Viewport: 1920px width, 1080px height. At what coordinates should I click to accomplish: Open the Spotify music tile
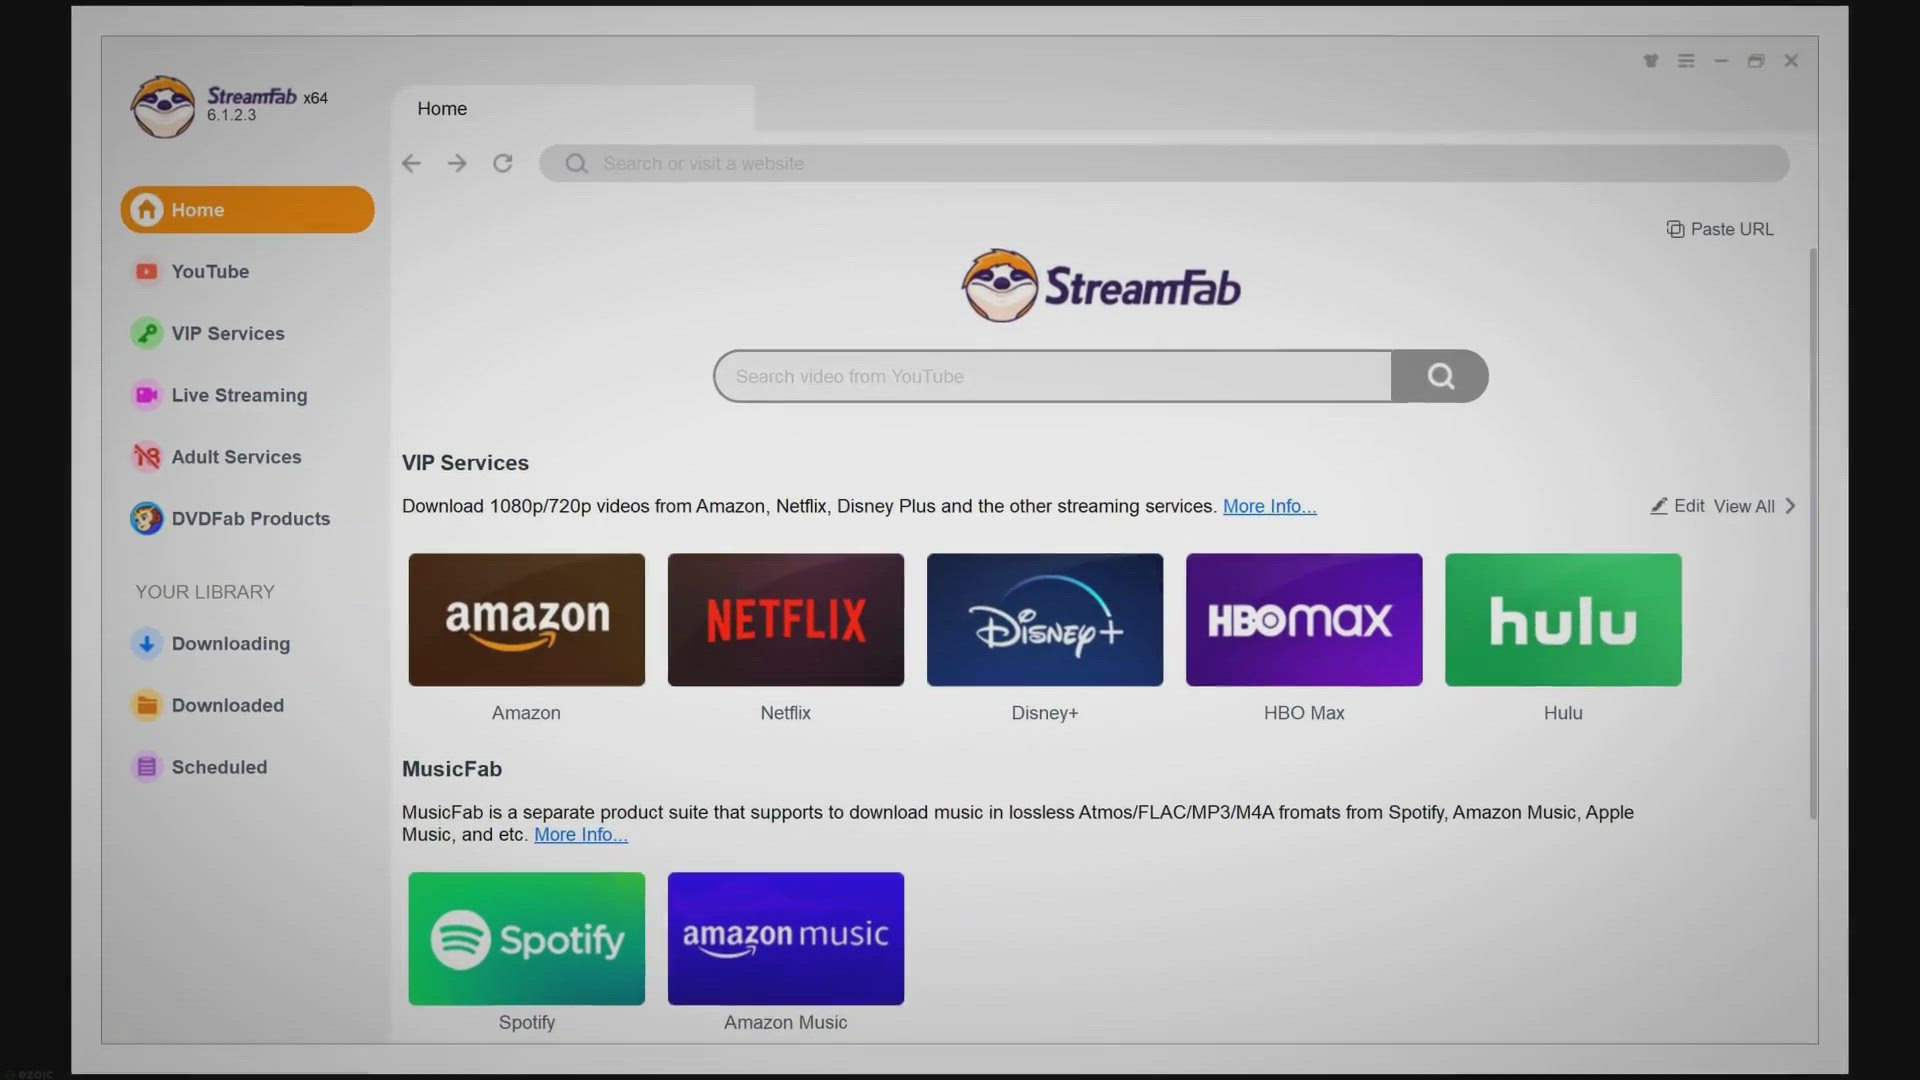pyautogui.click(x=526, y=938)
